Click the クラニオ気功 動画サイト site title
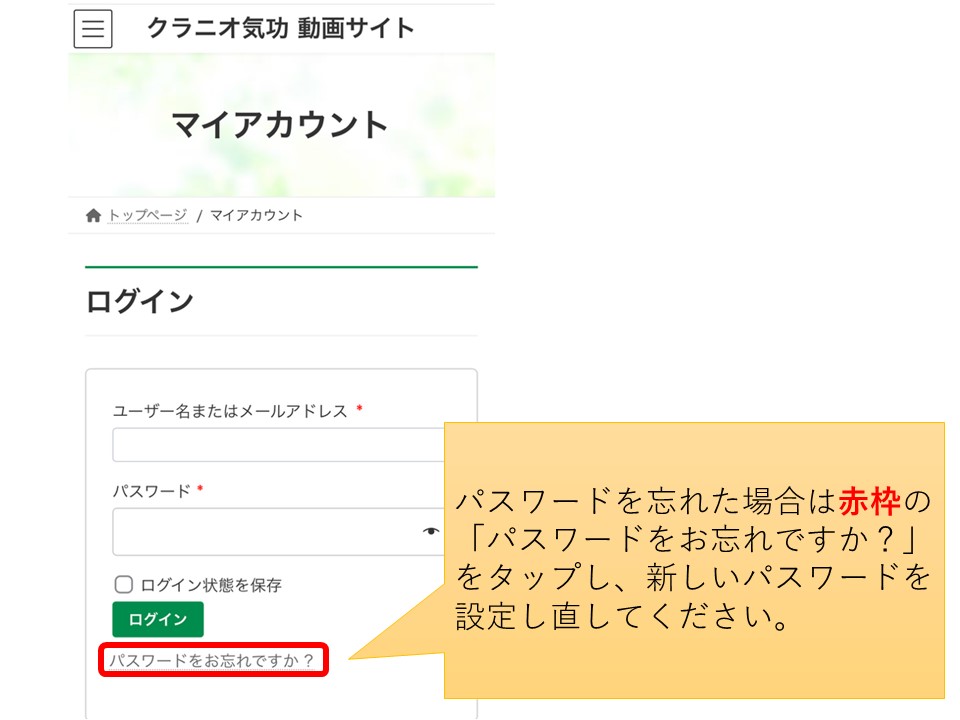Screen dimensions: 960x720 click(x=281, y=29)
